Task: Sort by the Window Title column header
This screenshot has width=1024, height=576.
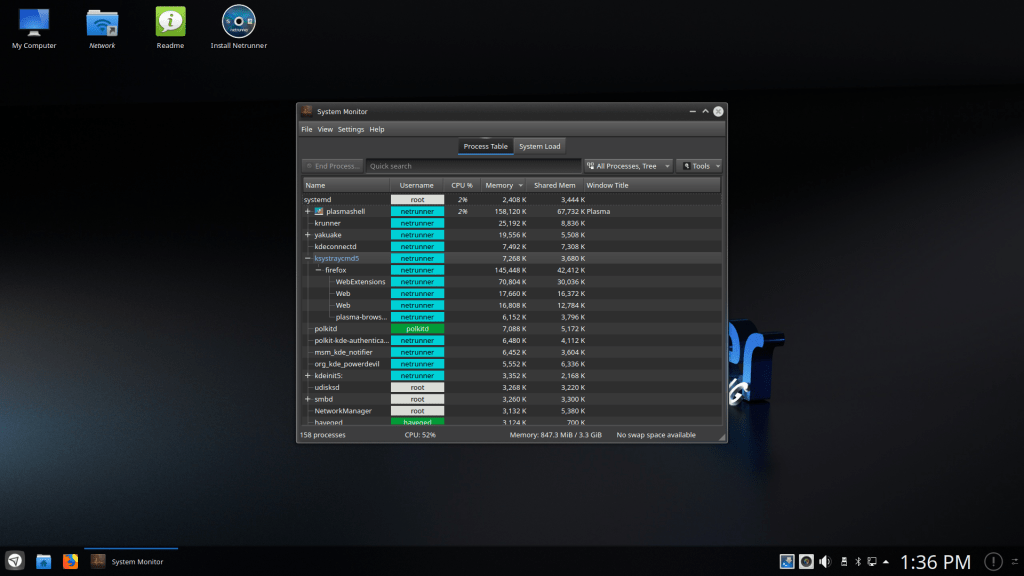Action: [652, 185]
